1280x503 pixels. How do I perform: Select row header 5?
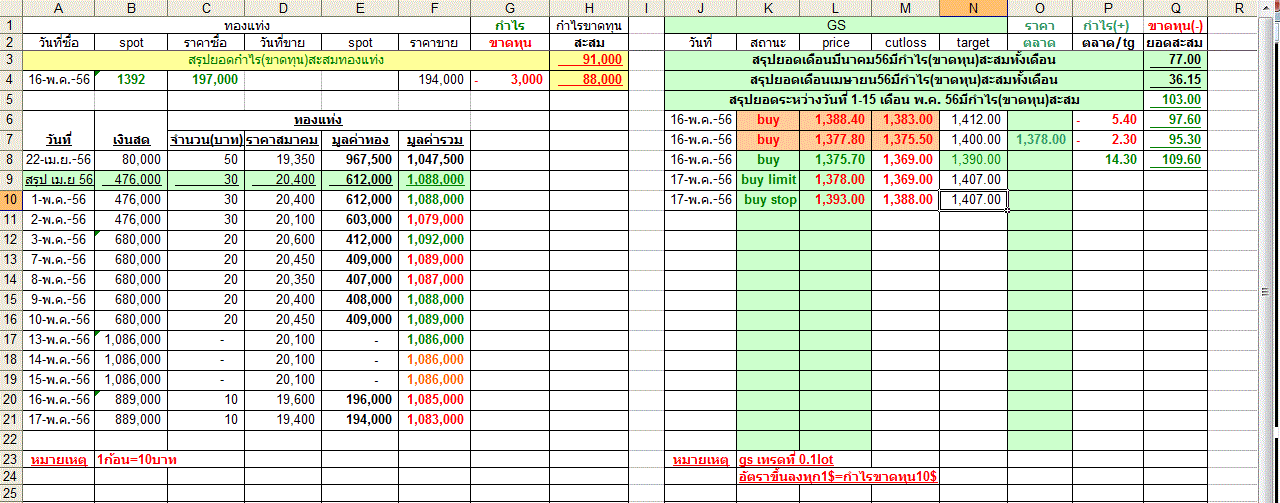click(x=11, y=100)
